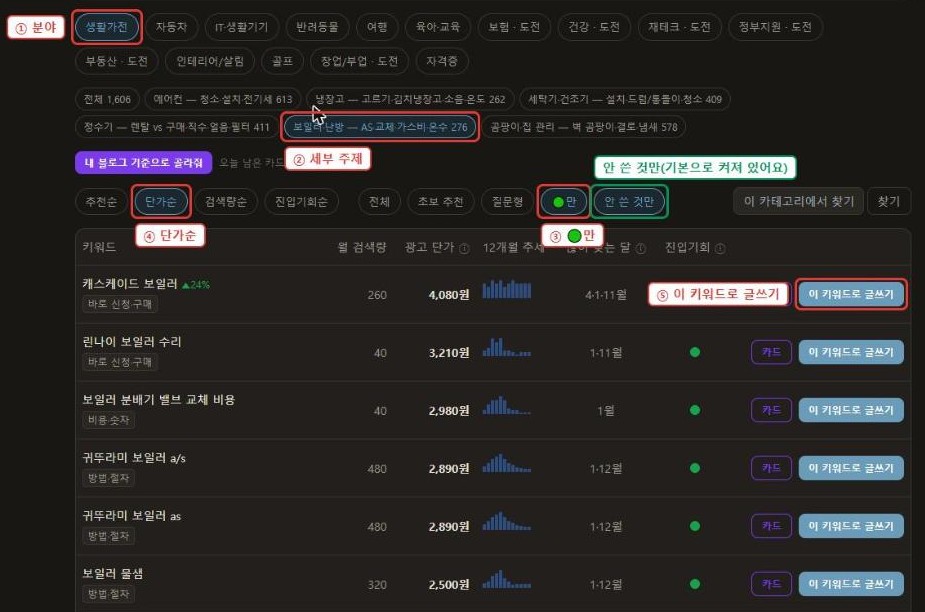Click the 바로 신청·구매 tag under 캐스케이드 보일러

click(x=120, y=305)
